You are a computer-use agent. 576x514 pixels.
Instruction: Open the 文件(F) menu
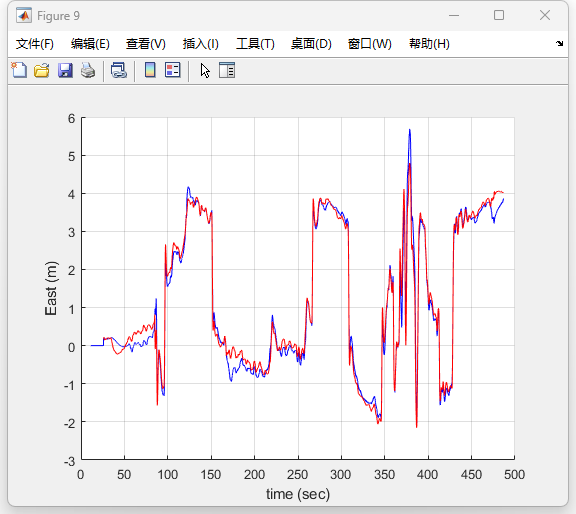point(35,44)
